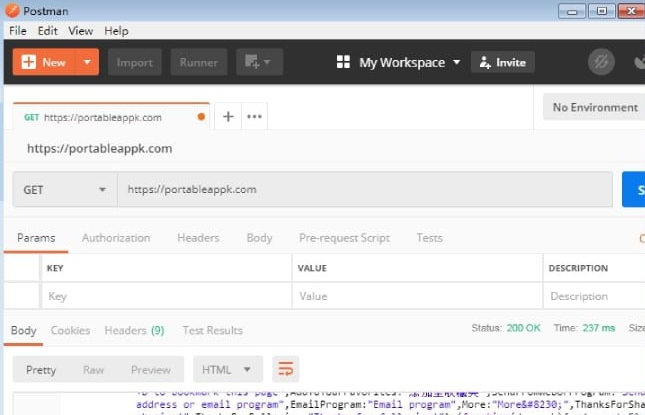Click the Value parameter input cell
The width and height of the screenshot is (645, 415).
(418, 296)
